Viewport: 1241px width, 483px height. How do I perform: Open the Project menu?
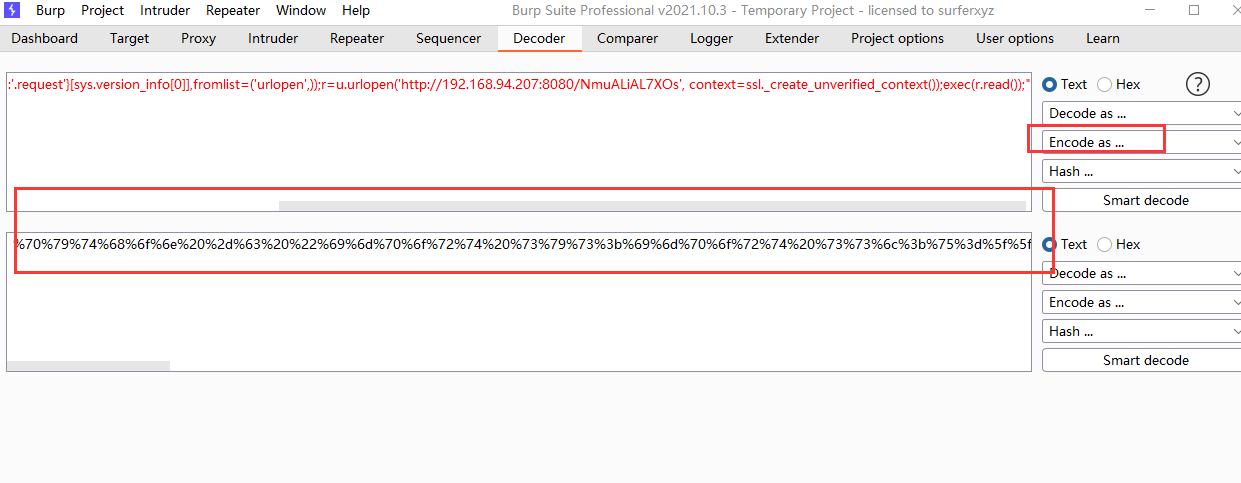[x=103, y=10]
